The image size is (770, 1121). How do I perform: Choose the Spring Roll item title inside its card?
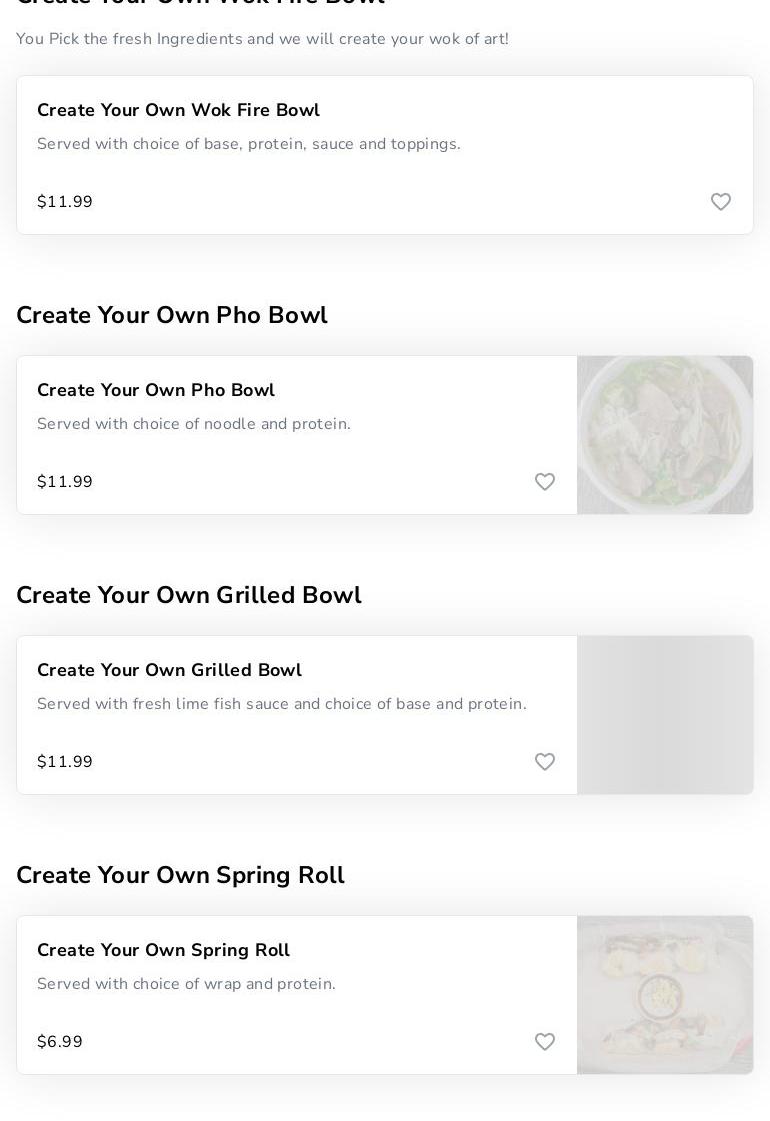coord(163,950)
